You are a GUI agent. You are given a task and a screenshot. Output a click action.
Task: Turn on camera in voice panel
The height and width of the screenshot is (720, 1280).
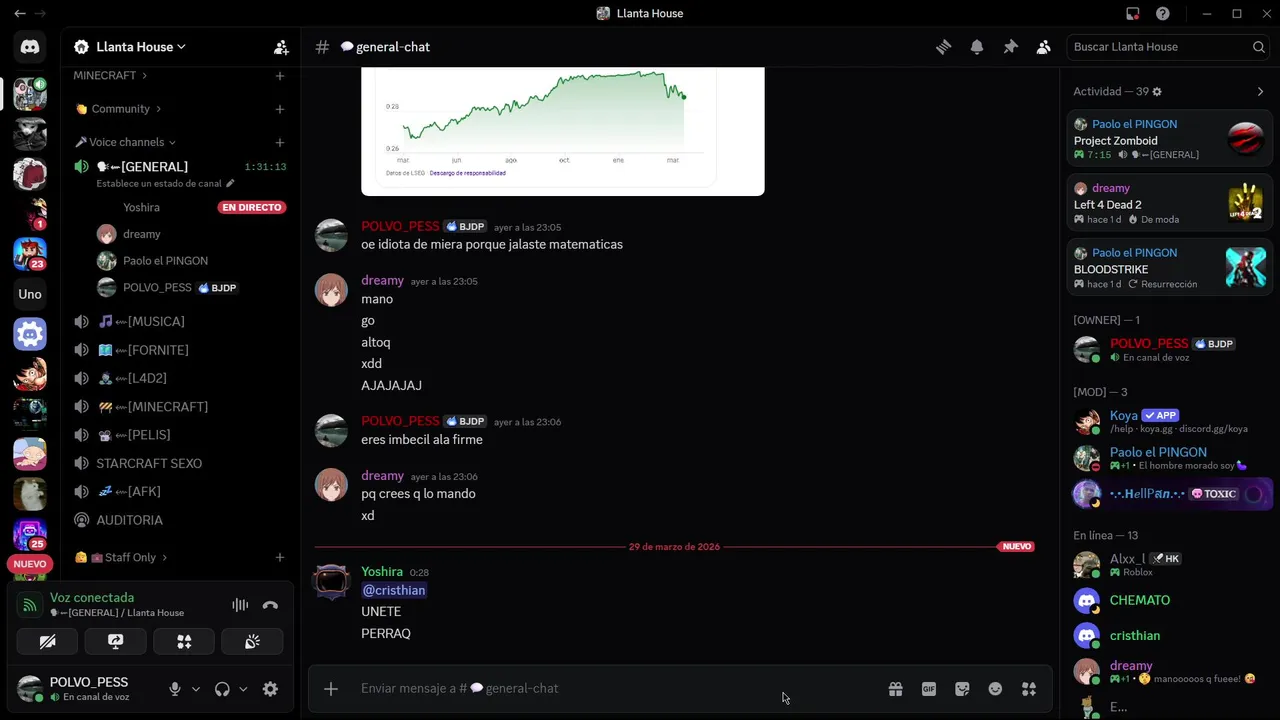coord(47,641)
